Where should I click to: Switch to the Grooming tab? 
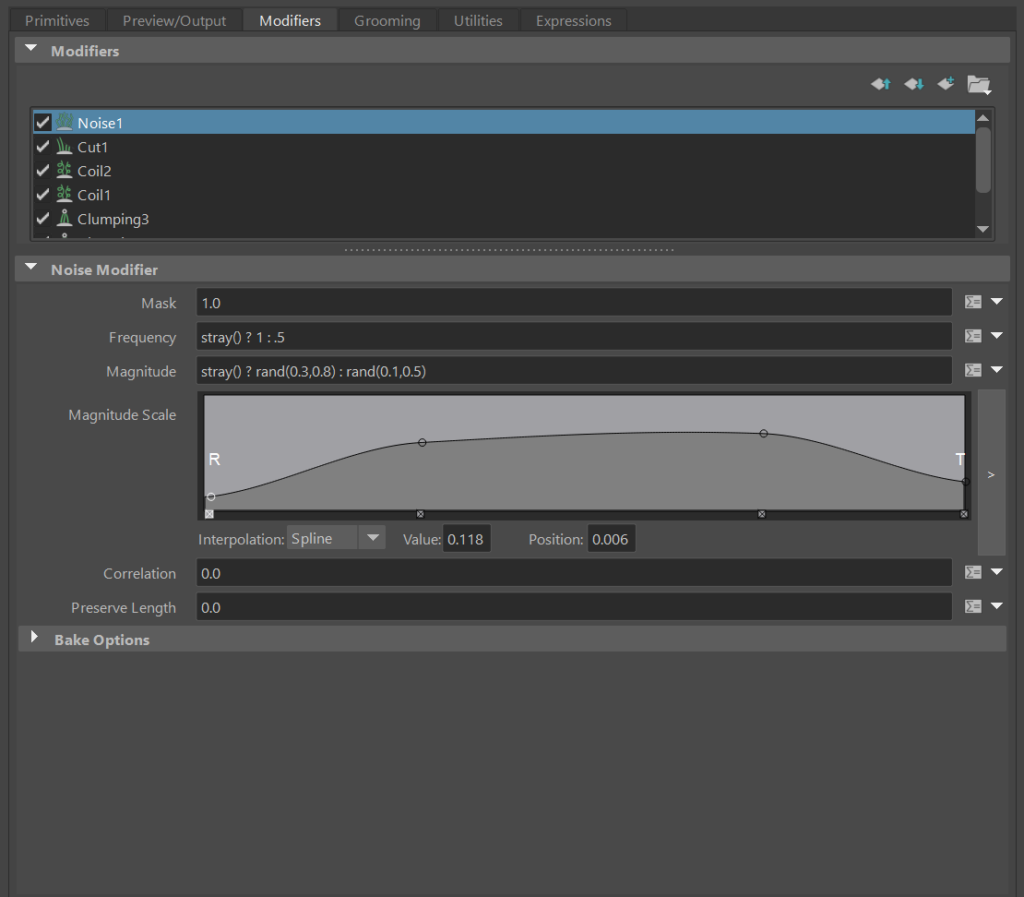(387, 21)
